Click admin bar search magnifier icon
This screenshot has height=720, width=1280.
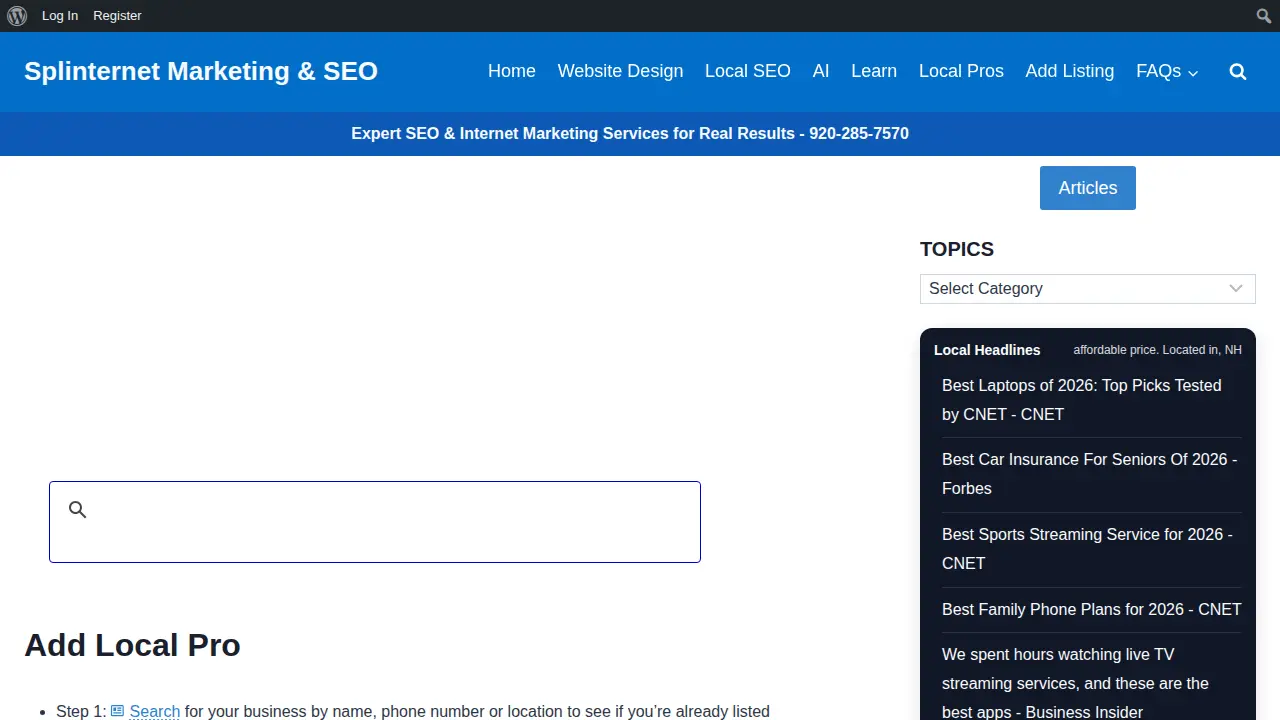(x=1264, y=16)
